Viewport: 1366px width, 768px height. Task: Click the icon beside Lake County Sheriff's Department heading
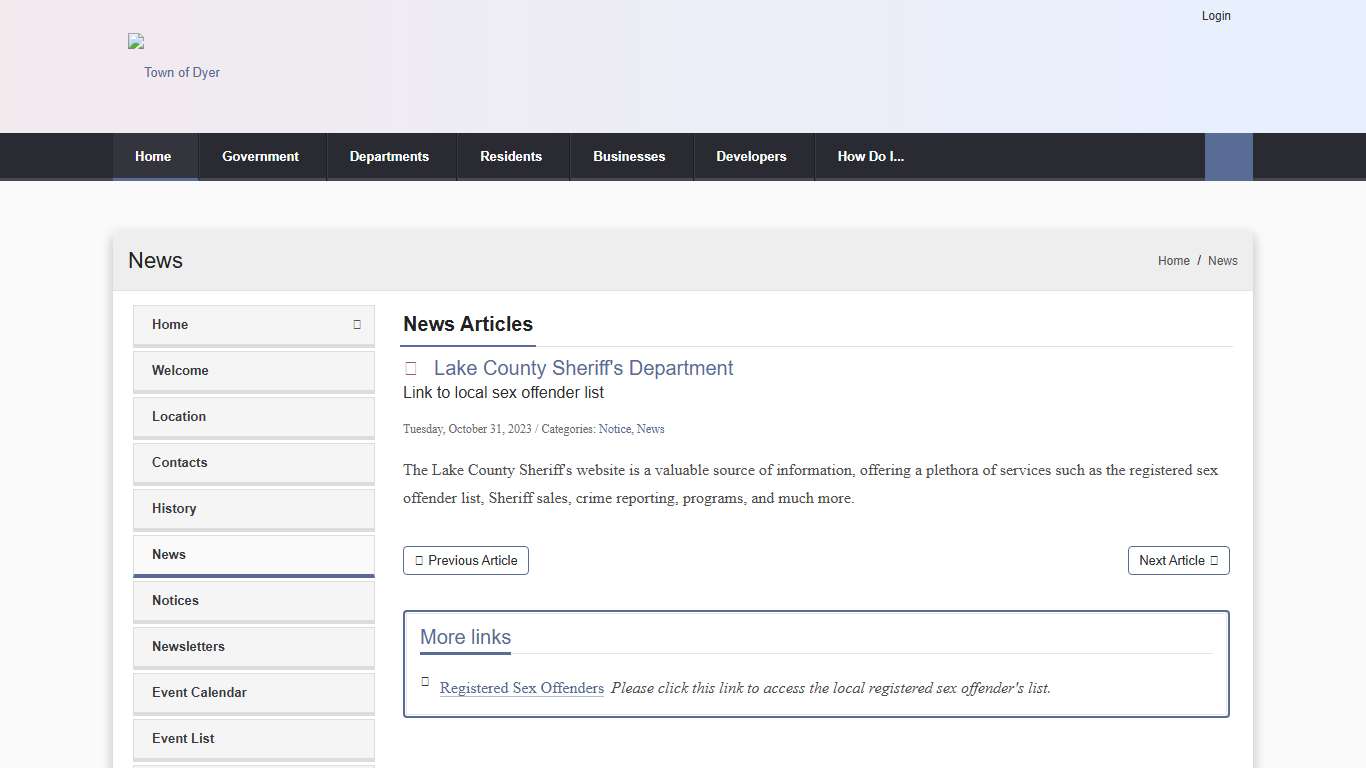click(x=410, y=368)
